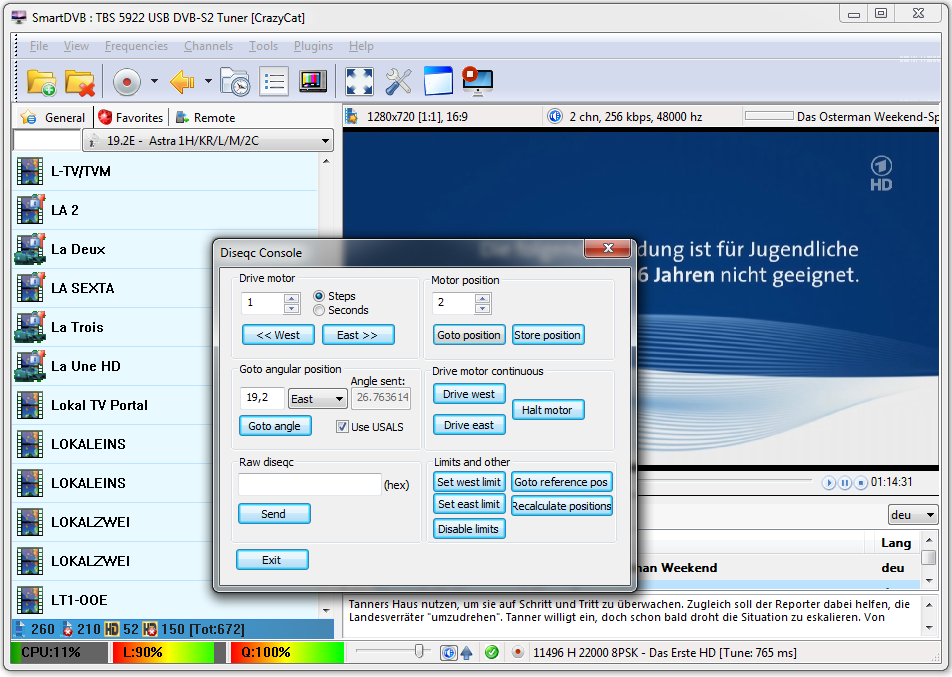
Task: Click the timeshift play button
Action: click(828, 483)
